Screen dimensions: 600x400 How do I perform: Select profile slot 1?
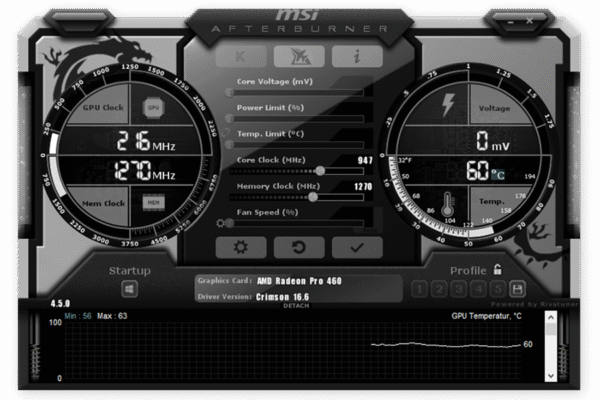(420, 289)
